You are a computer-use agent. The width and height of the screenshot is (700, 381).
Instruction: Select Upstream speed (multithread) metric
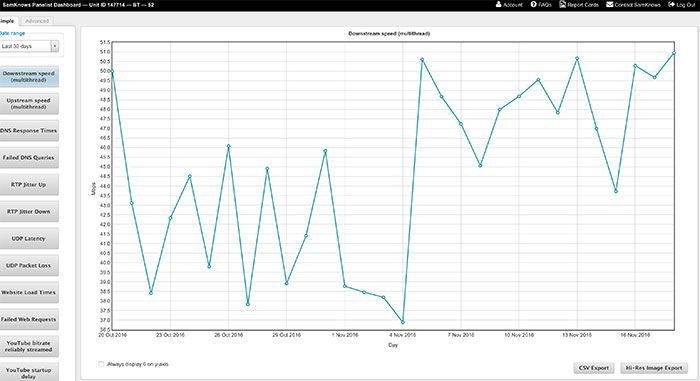click(x=29, y=104)
